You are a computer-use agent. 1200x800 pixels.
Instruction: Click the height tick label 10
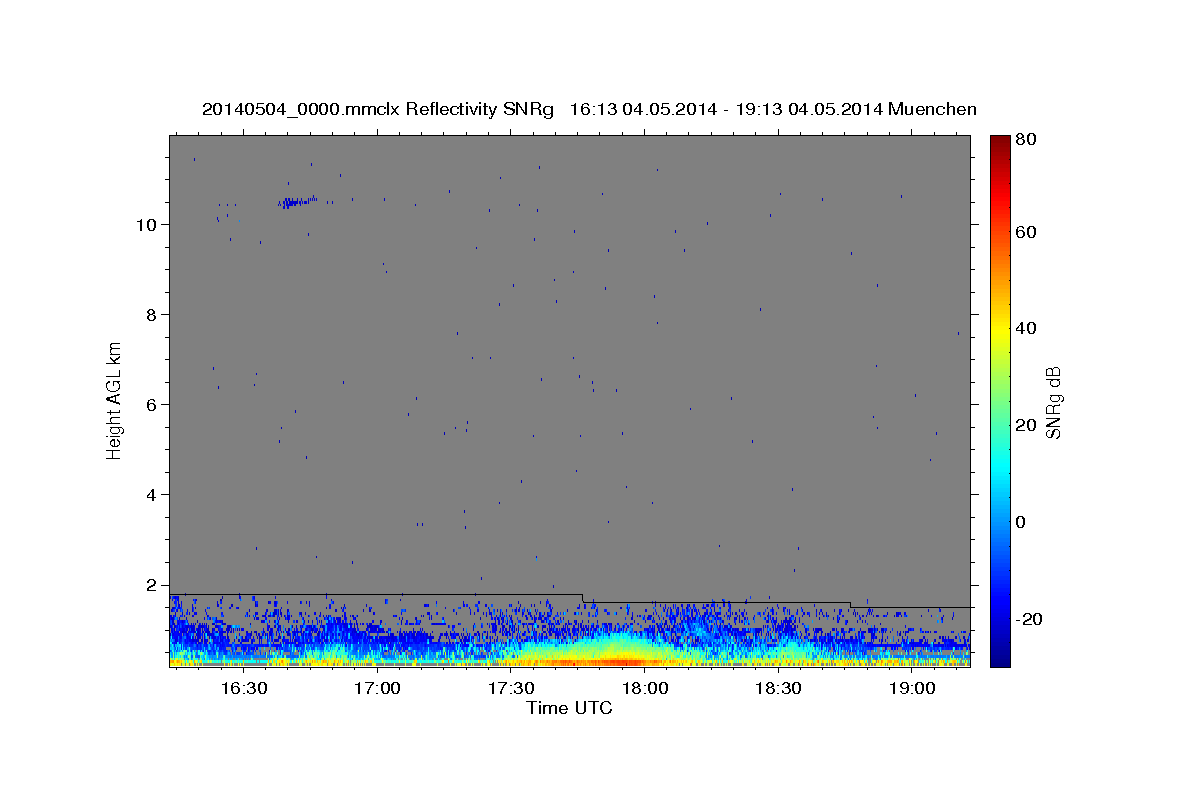(149, 224)
